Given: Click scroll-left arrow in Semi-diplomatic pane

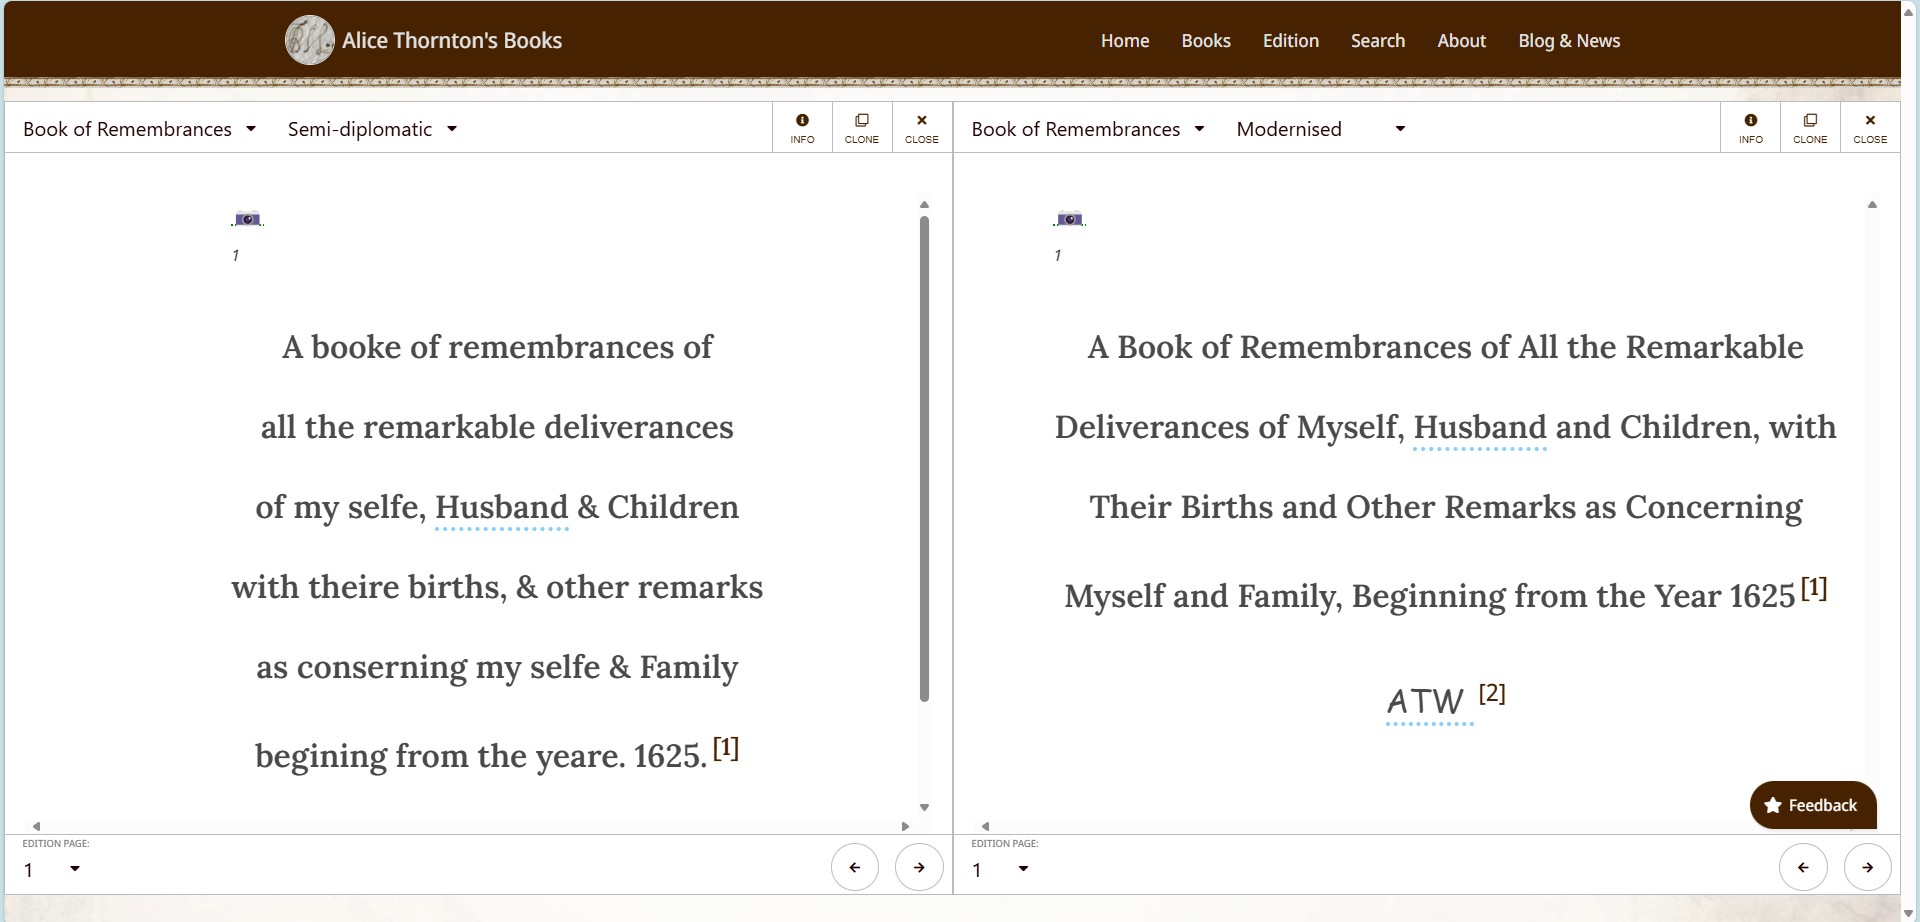Looking at the screenshot, I should tap(37, 826).
